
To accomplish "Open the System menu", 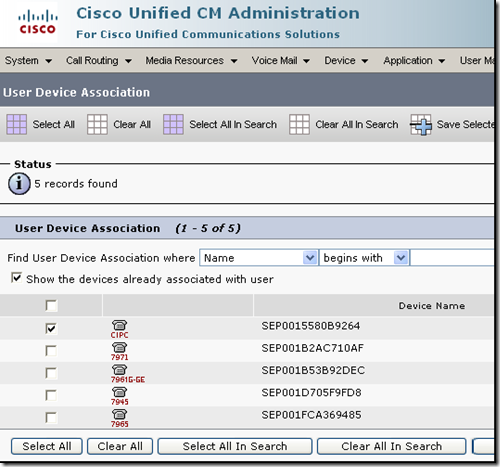I will click(x=28, y=61).
